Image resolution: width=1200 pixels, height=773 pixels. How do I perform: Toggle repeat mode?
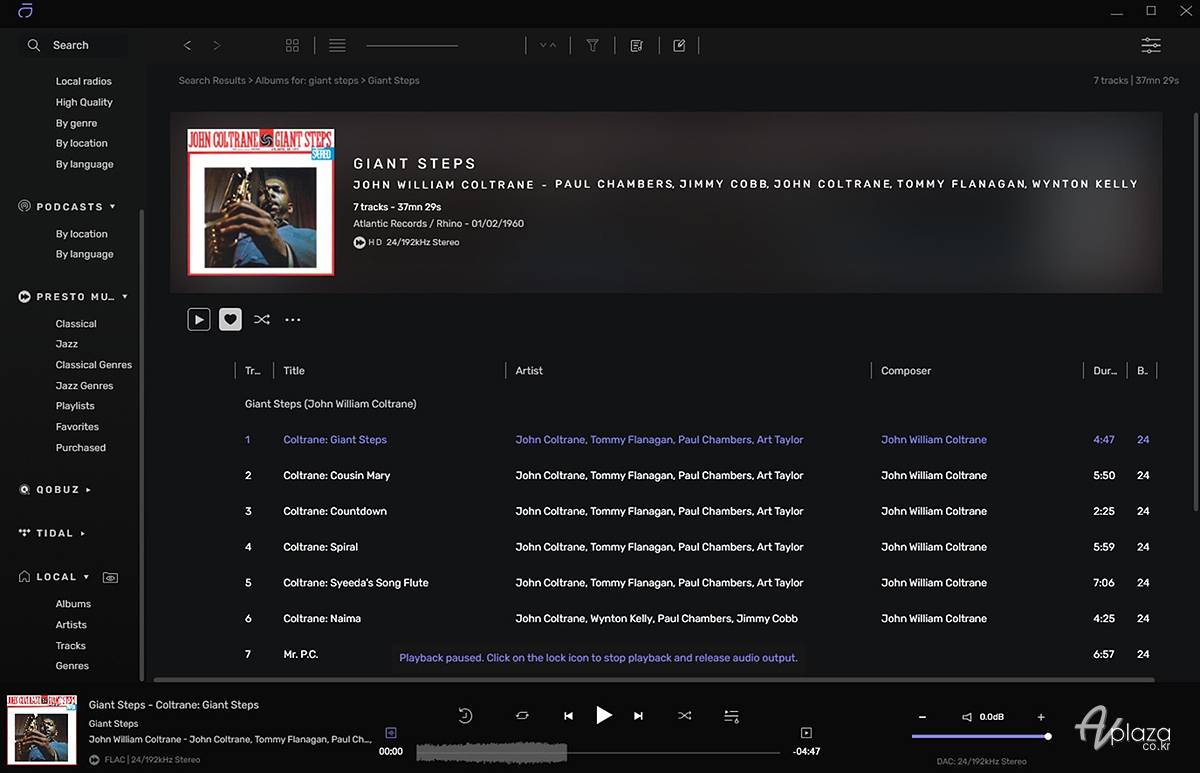pos(522,716)
